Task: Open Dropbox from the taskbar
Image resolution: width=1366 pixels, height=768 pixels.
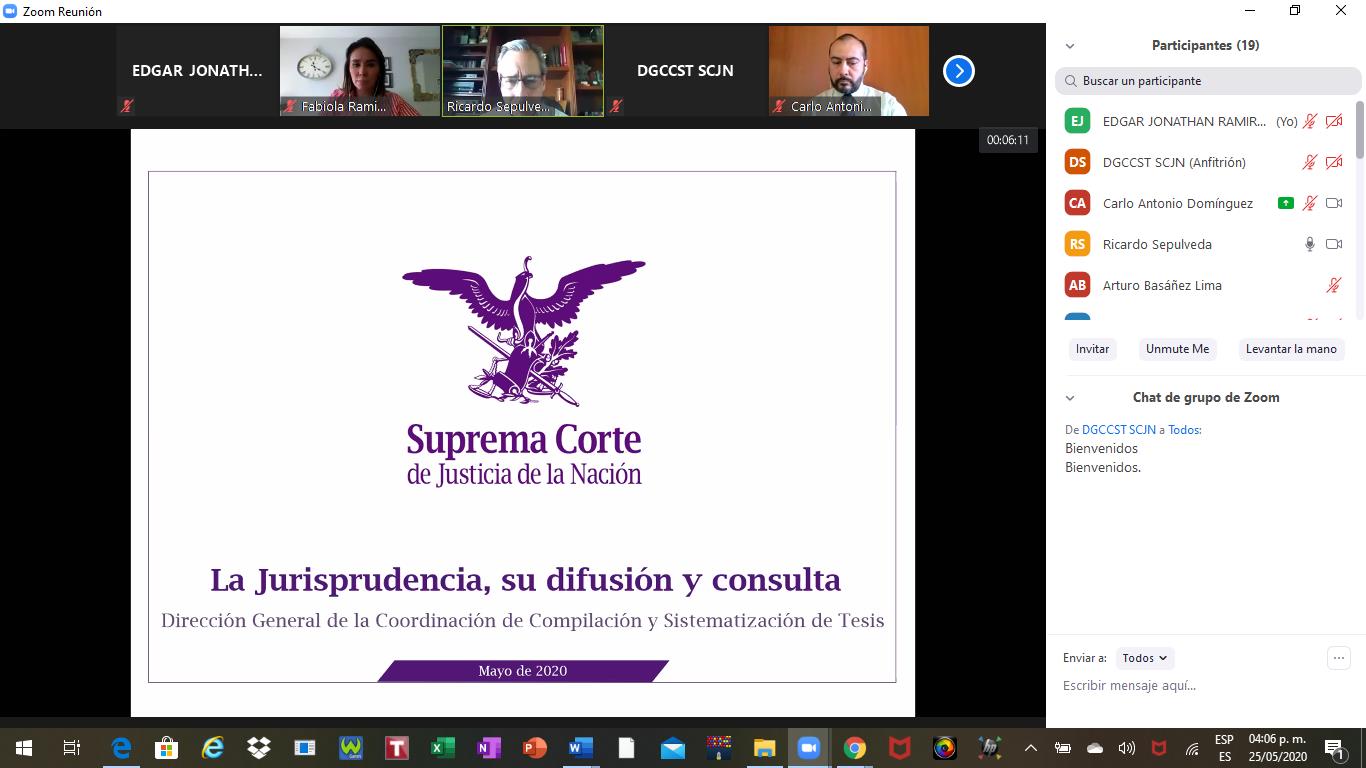Action: point(259,748)
